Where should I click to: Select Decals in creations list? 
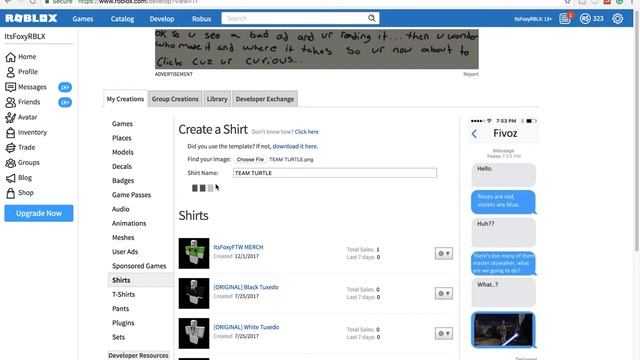tap(122, 166)
